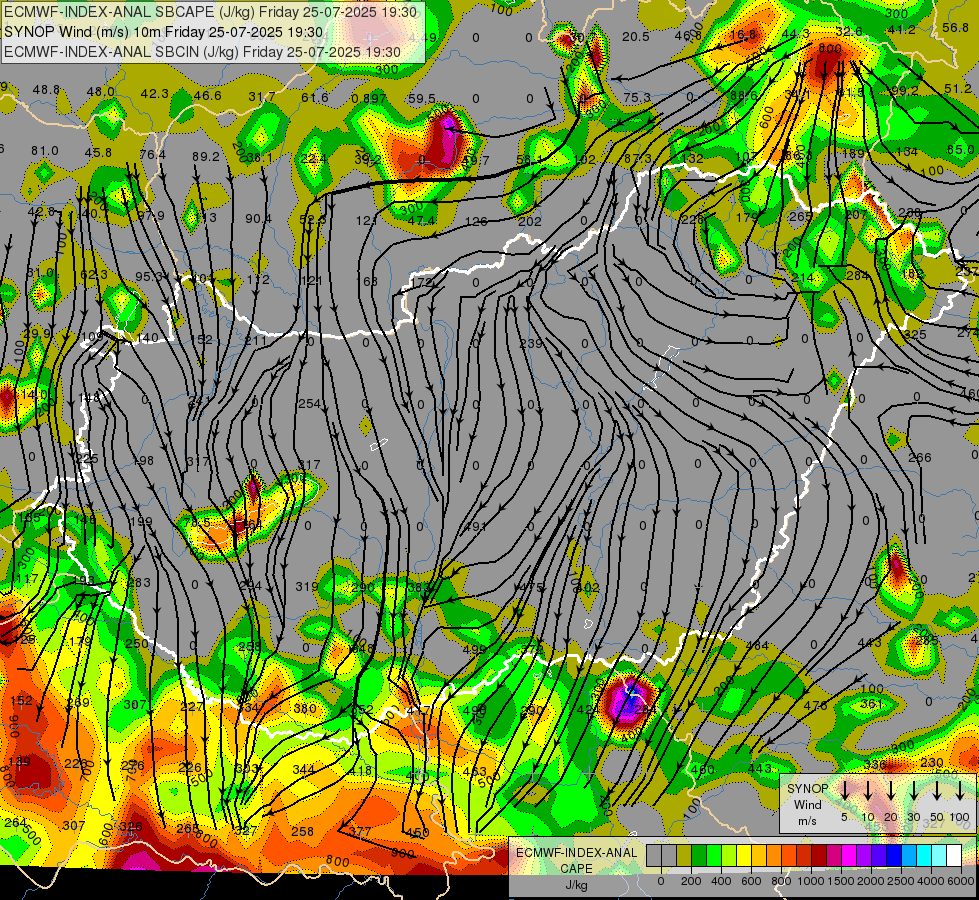Viewport: 979px width, 900px height.
Task: Click the 6000 tick label in the legend
Action: pyautogui.click(x=961, y=881)
